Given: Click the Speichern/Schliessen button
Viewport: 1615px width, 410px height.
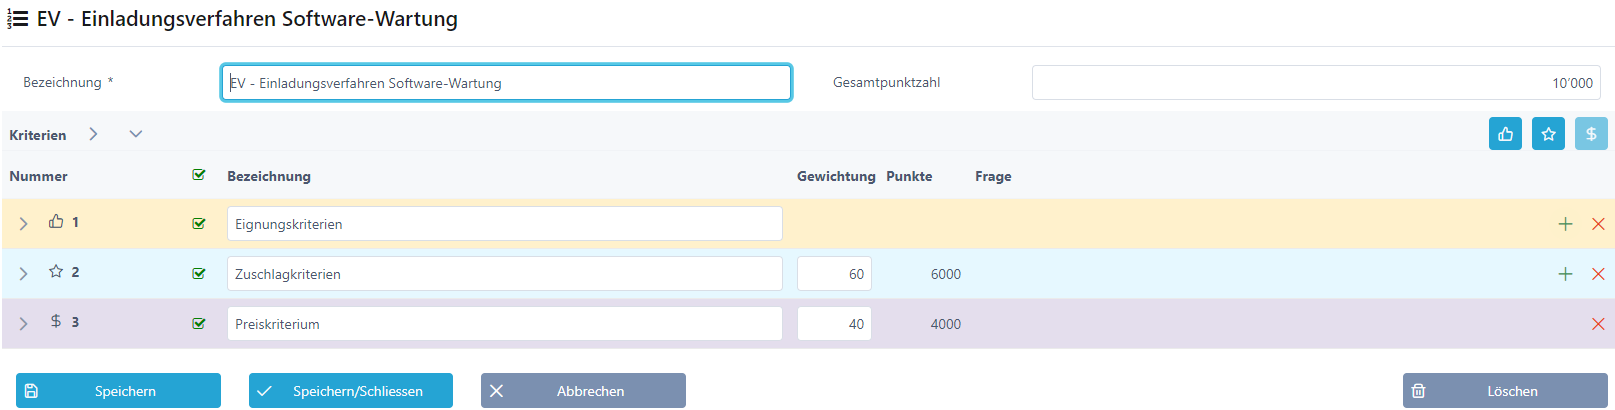Looking at the screenshot, I should [351, 391].
